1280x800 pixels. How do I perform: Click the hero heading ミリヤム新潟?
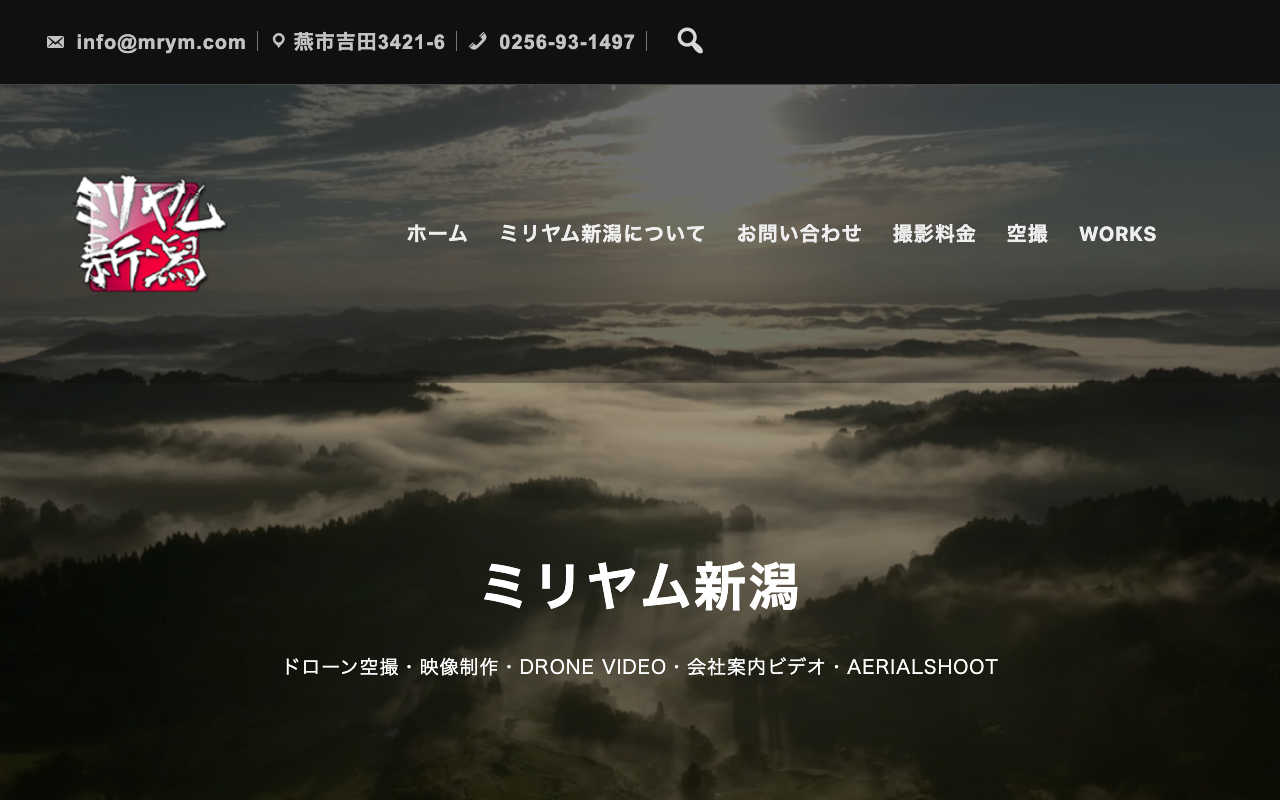(x=640, y=586)
